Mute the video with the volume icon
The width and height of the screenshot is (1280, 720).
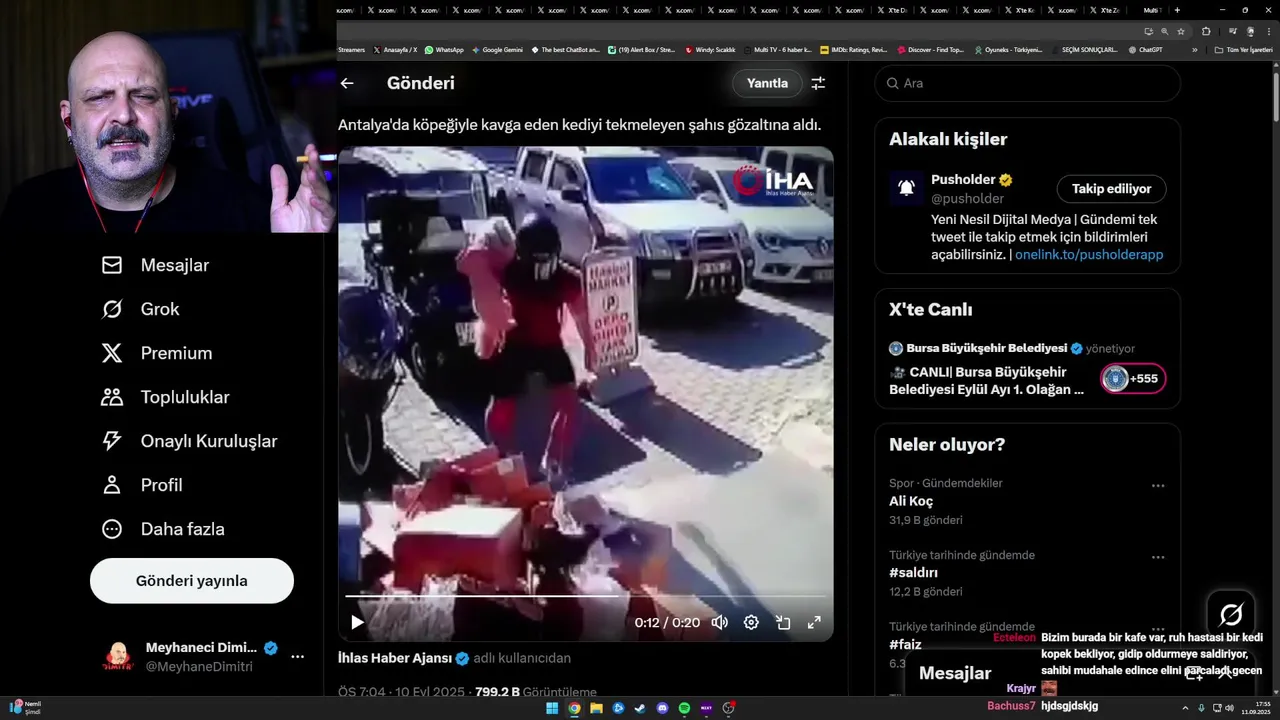pyautogui.click(x=719, y=622)
